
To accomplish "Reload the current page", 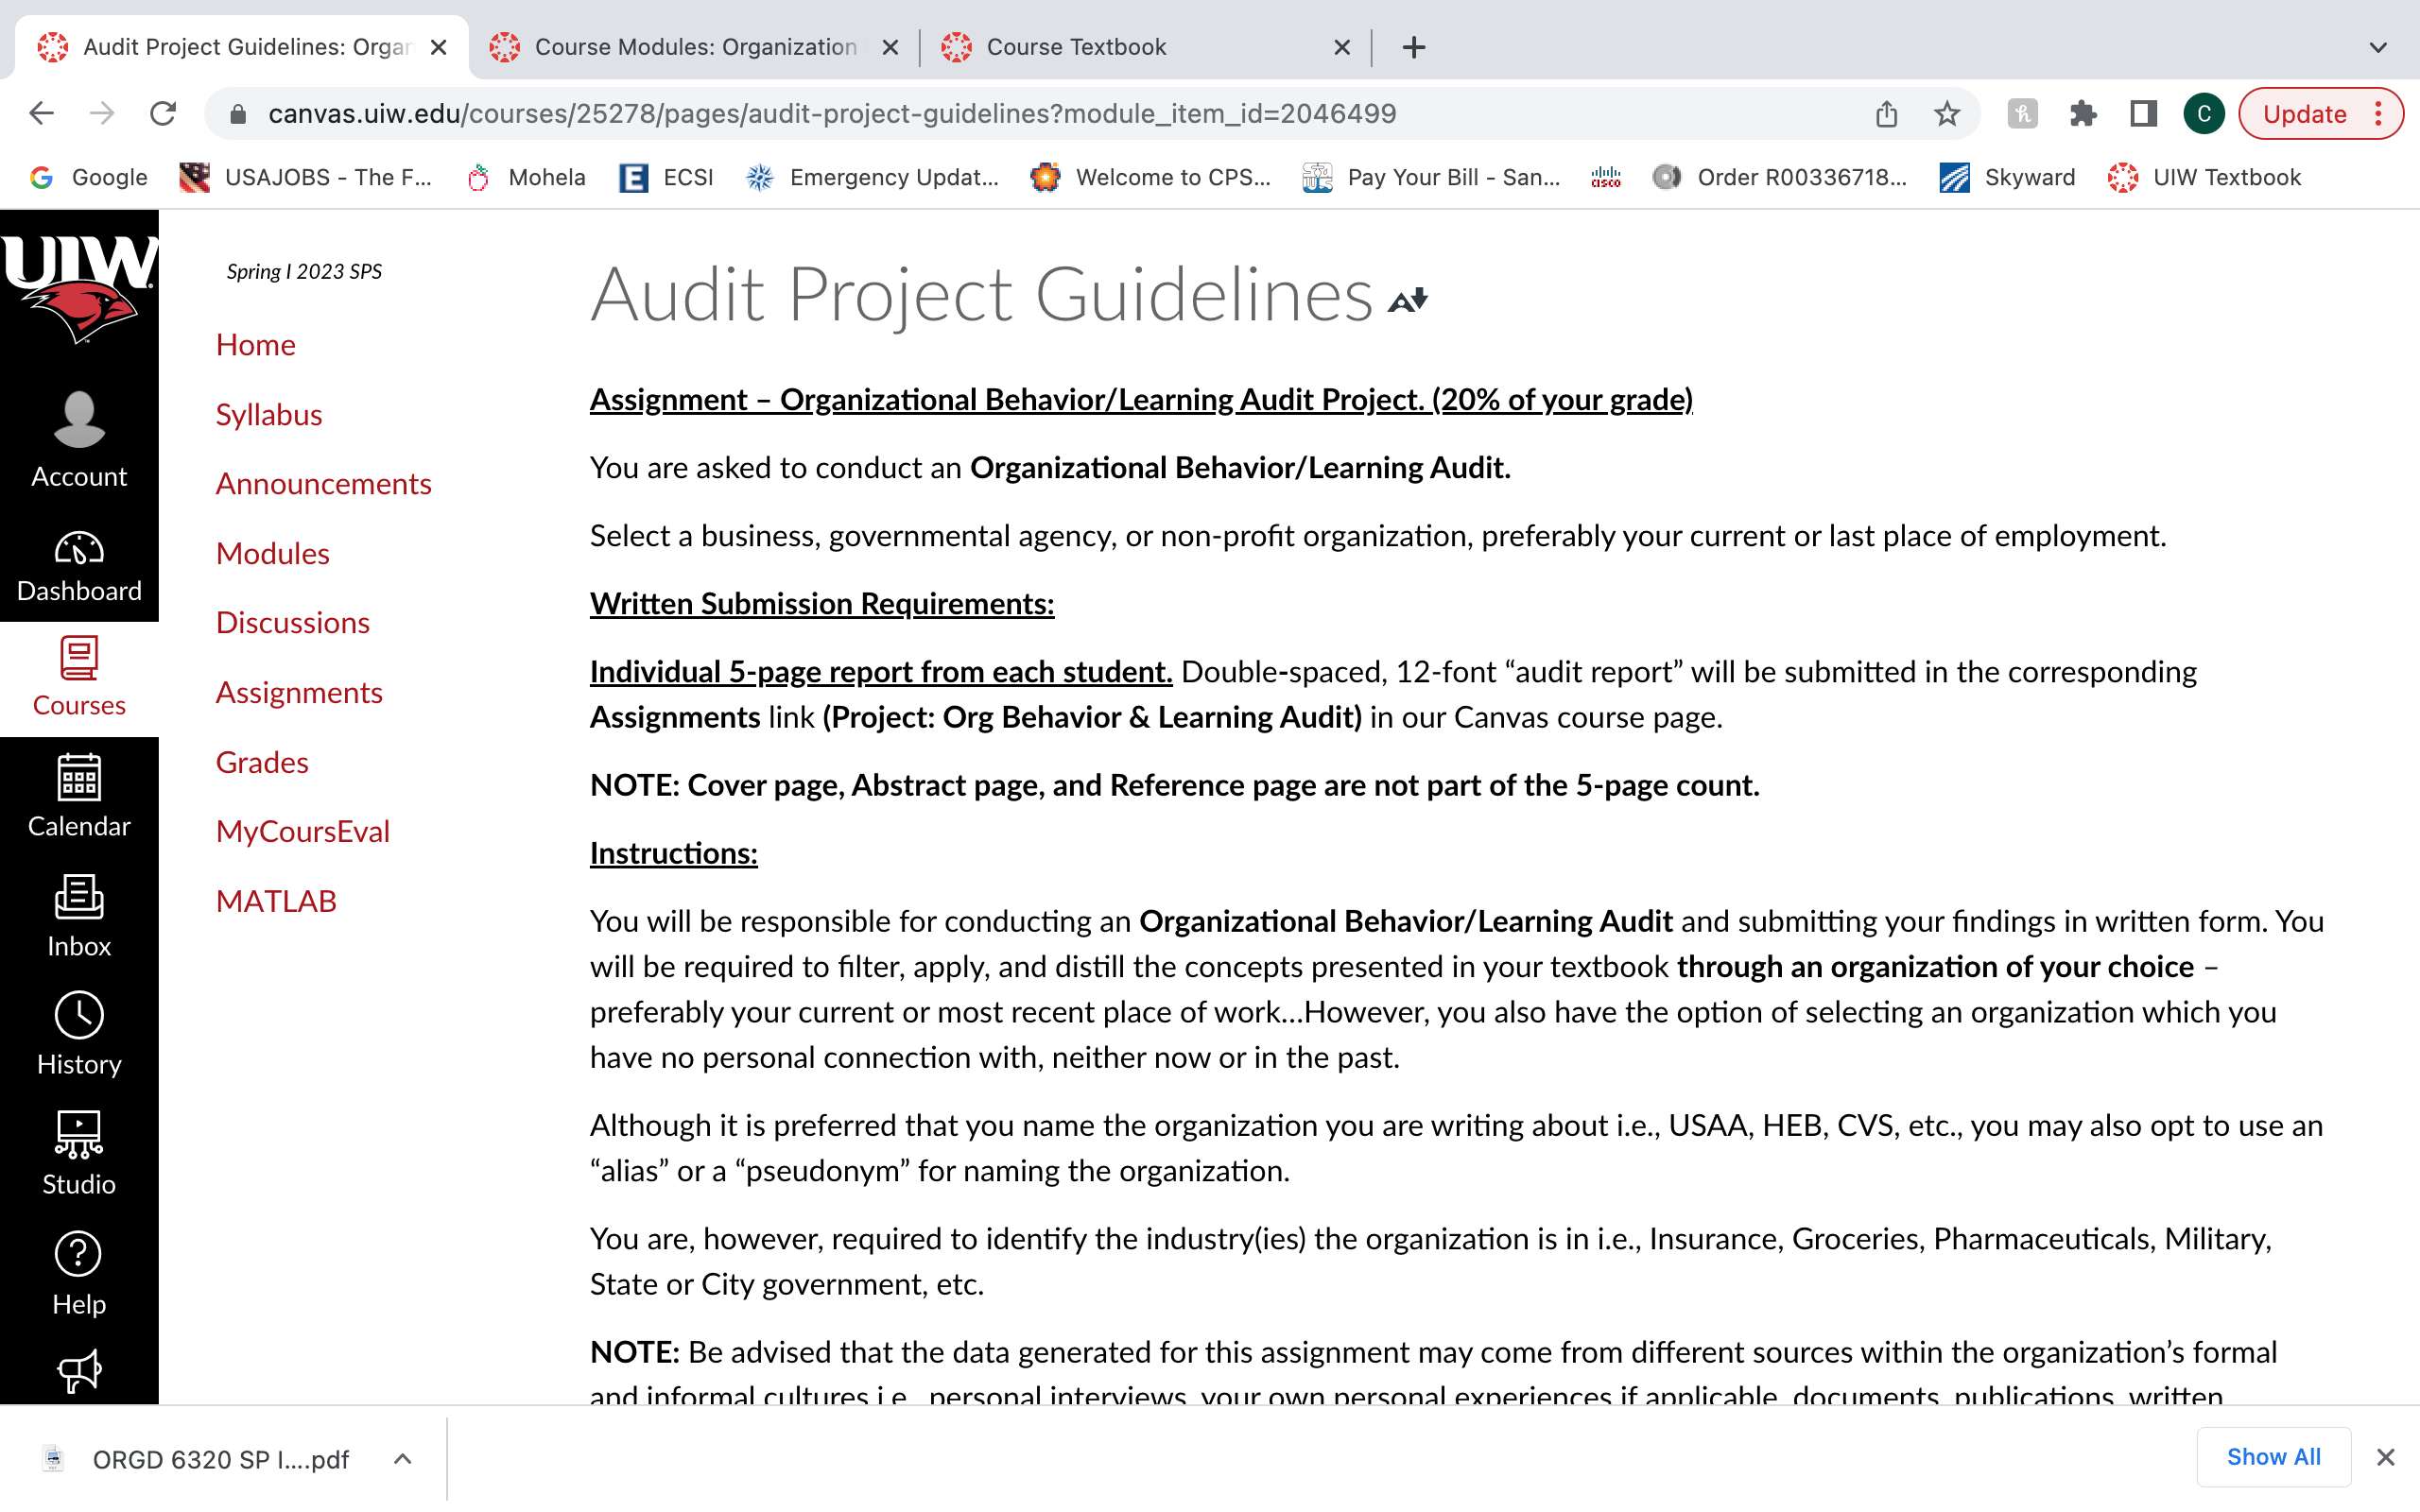I will (x=163, y=113).
